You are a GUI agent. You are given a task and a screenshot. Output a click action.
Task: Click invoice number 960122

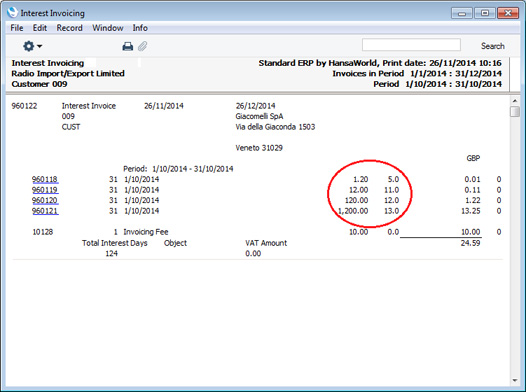pos(24,106)
